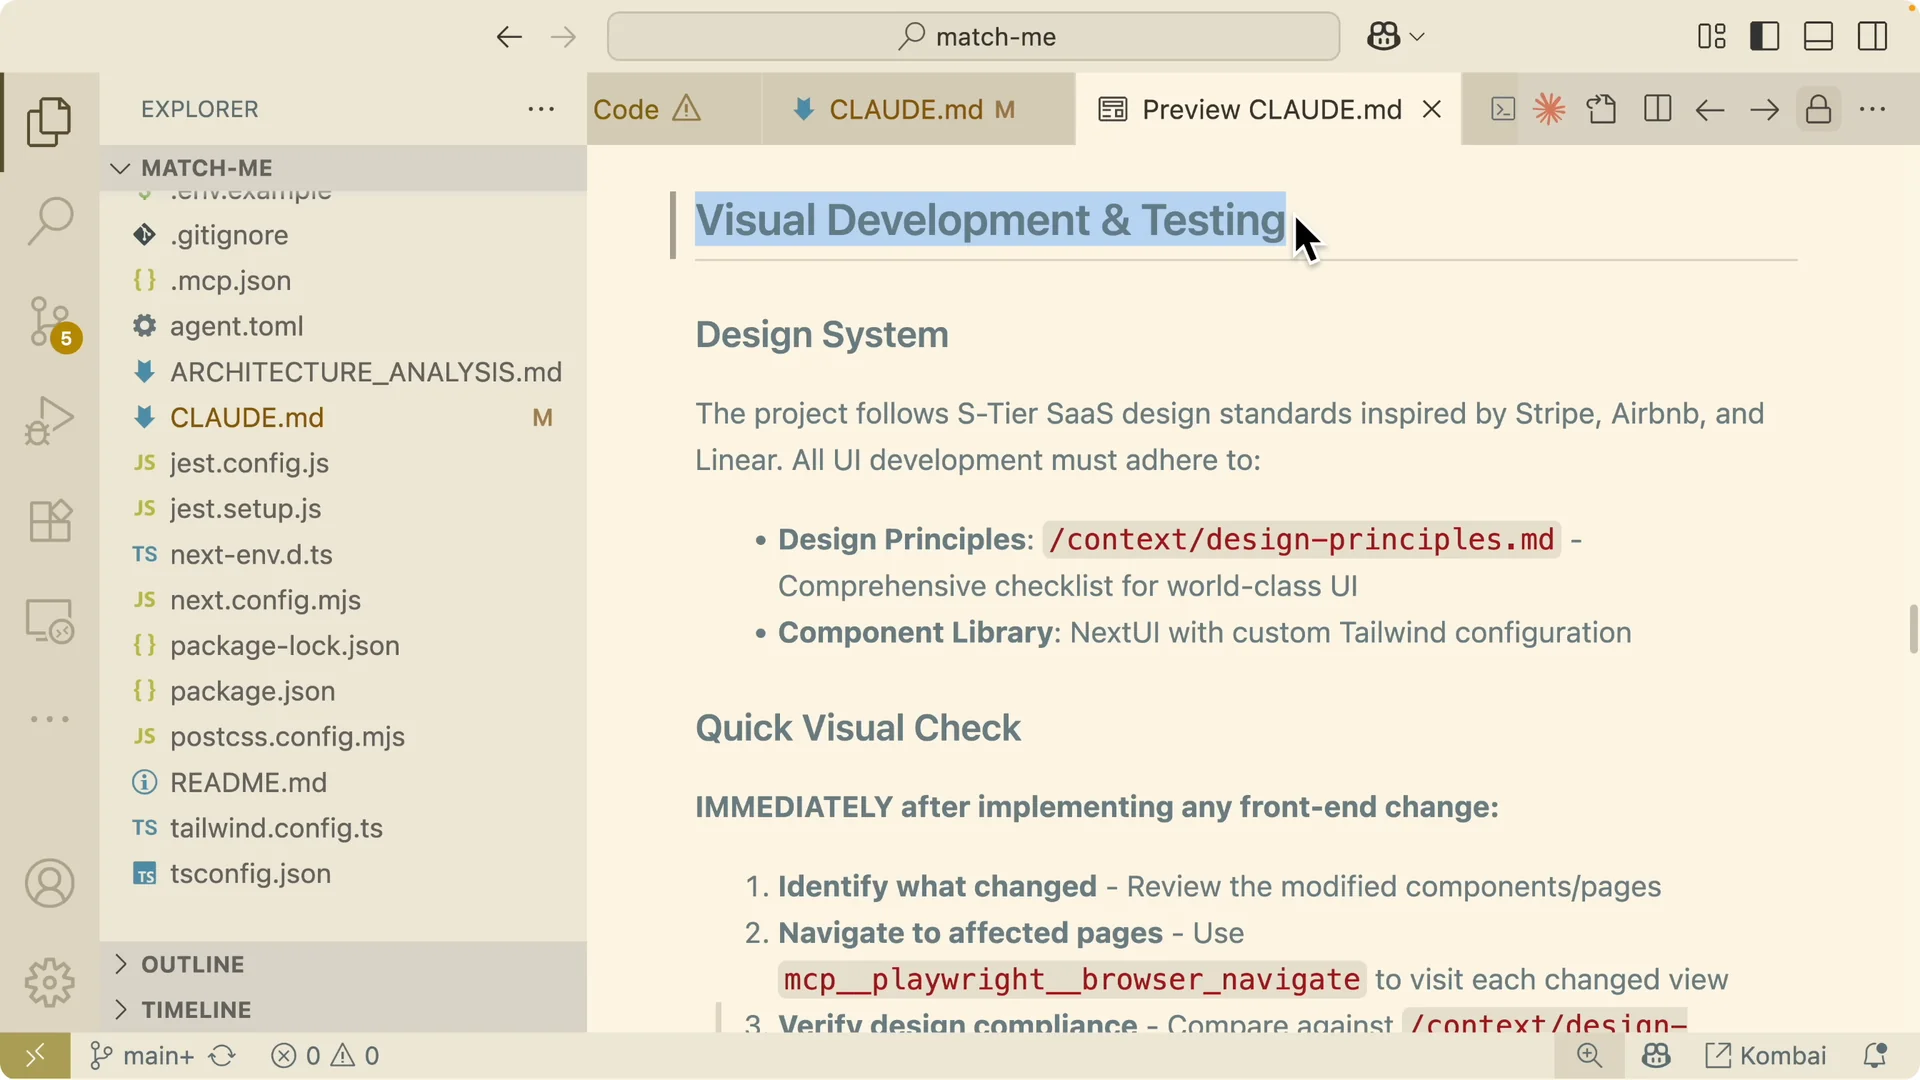Open package.json file
1920x1080 pixels.
coord(343,691)
